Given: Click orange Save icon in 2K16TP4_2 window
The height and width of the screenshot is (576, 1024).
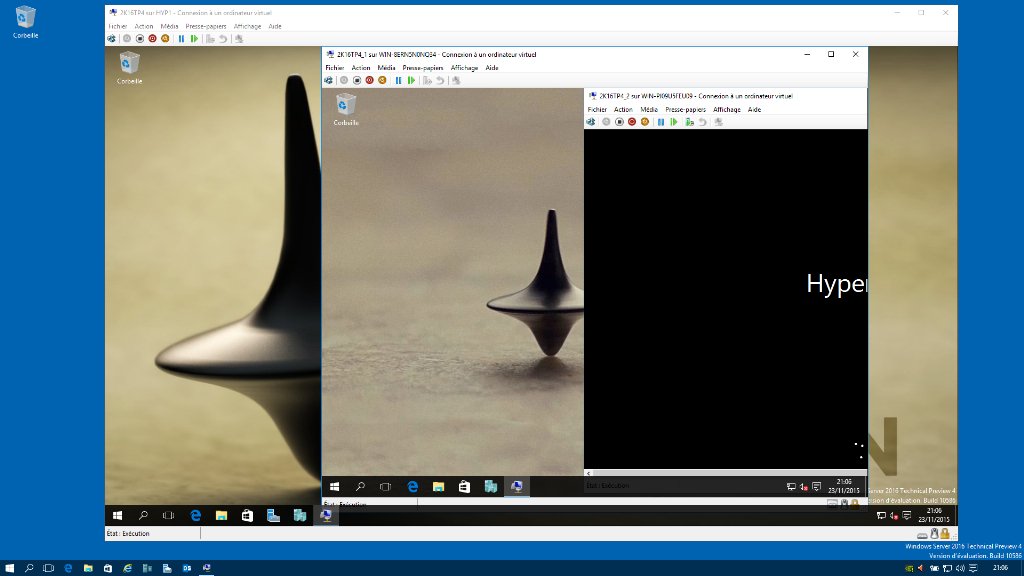Looking at the screenshot, I should [x=645, y=122].
